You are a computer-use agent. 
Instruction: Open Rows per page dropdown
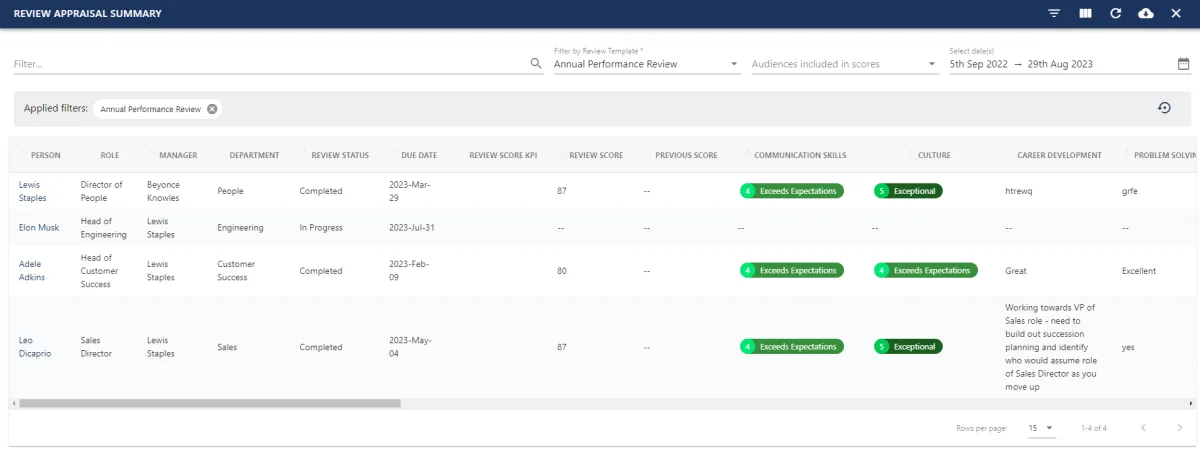(x=1042, y=428)
